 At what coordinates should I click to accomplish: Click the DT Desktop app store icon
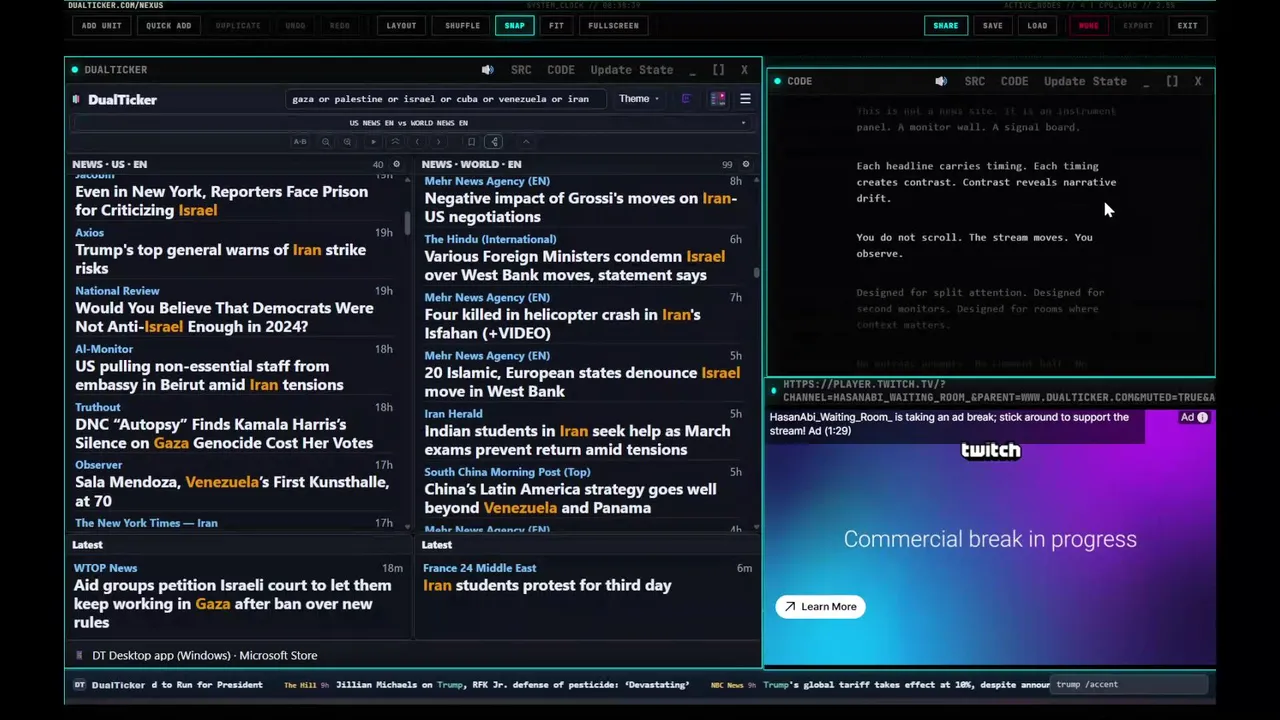tap(79, 655)
